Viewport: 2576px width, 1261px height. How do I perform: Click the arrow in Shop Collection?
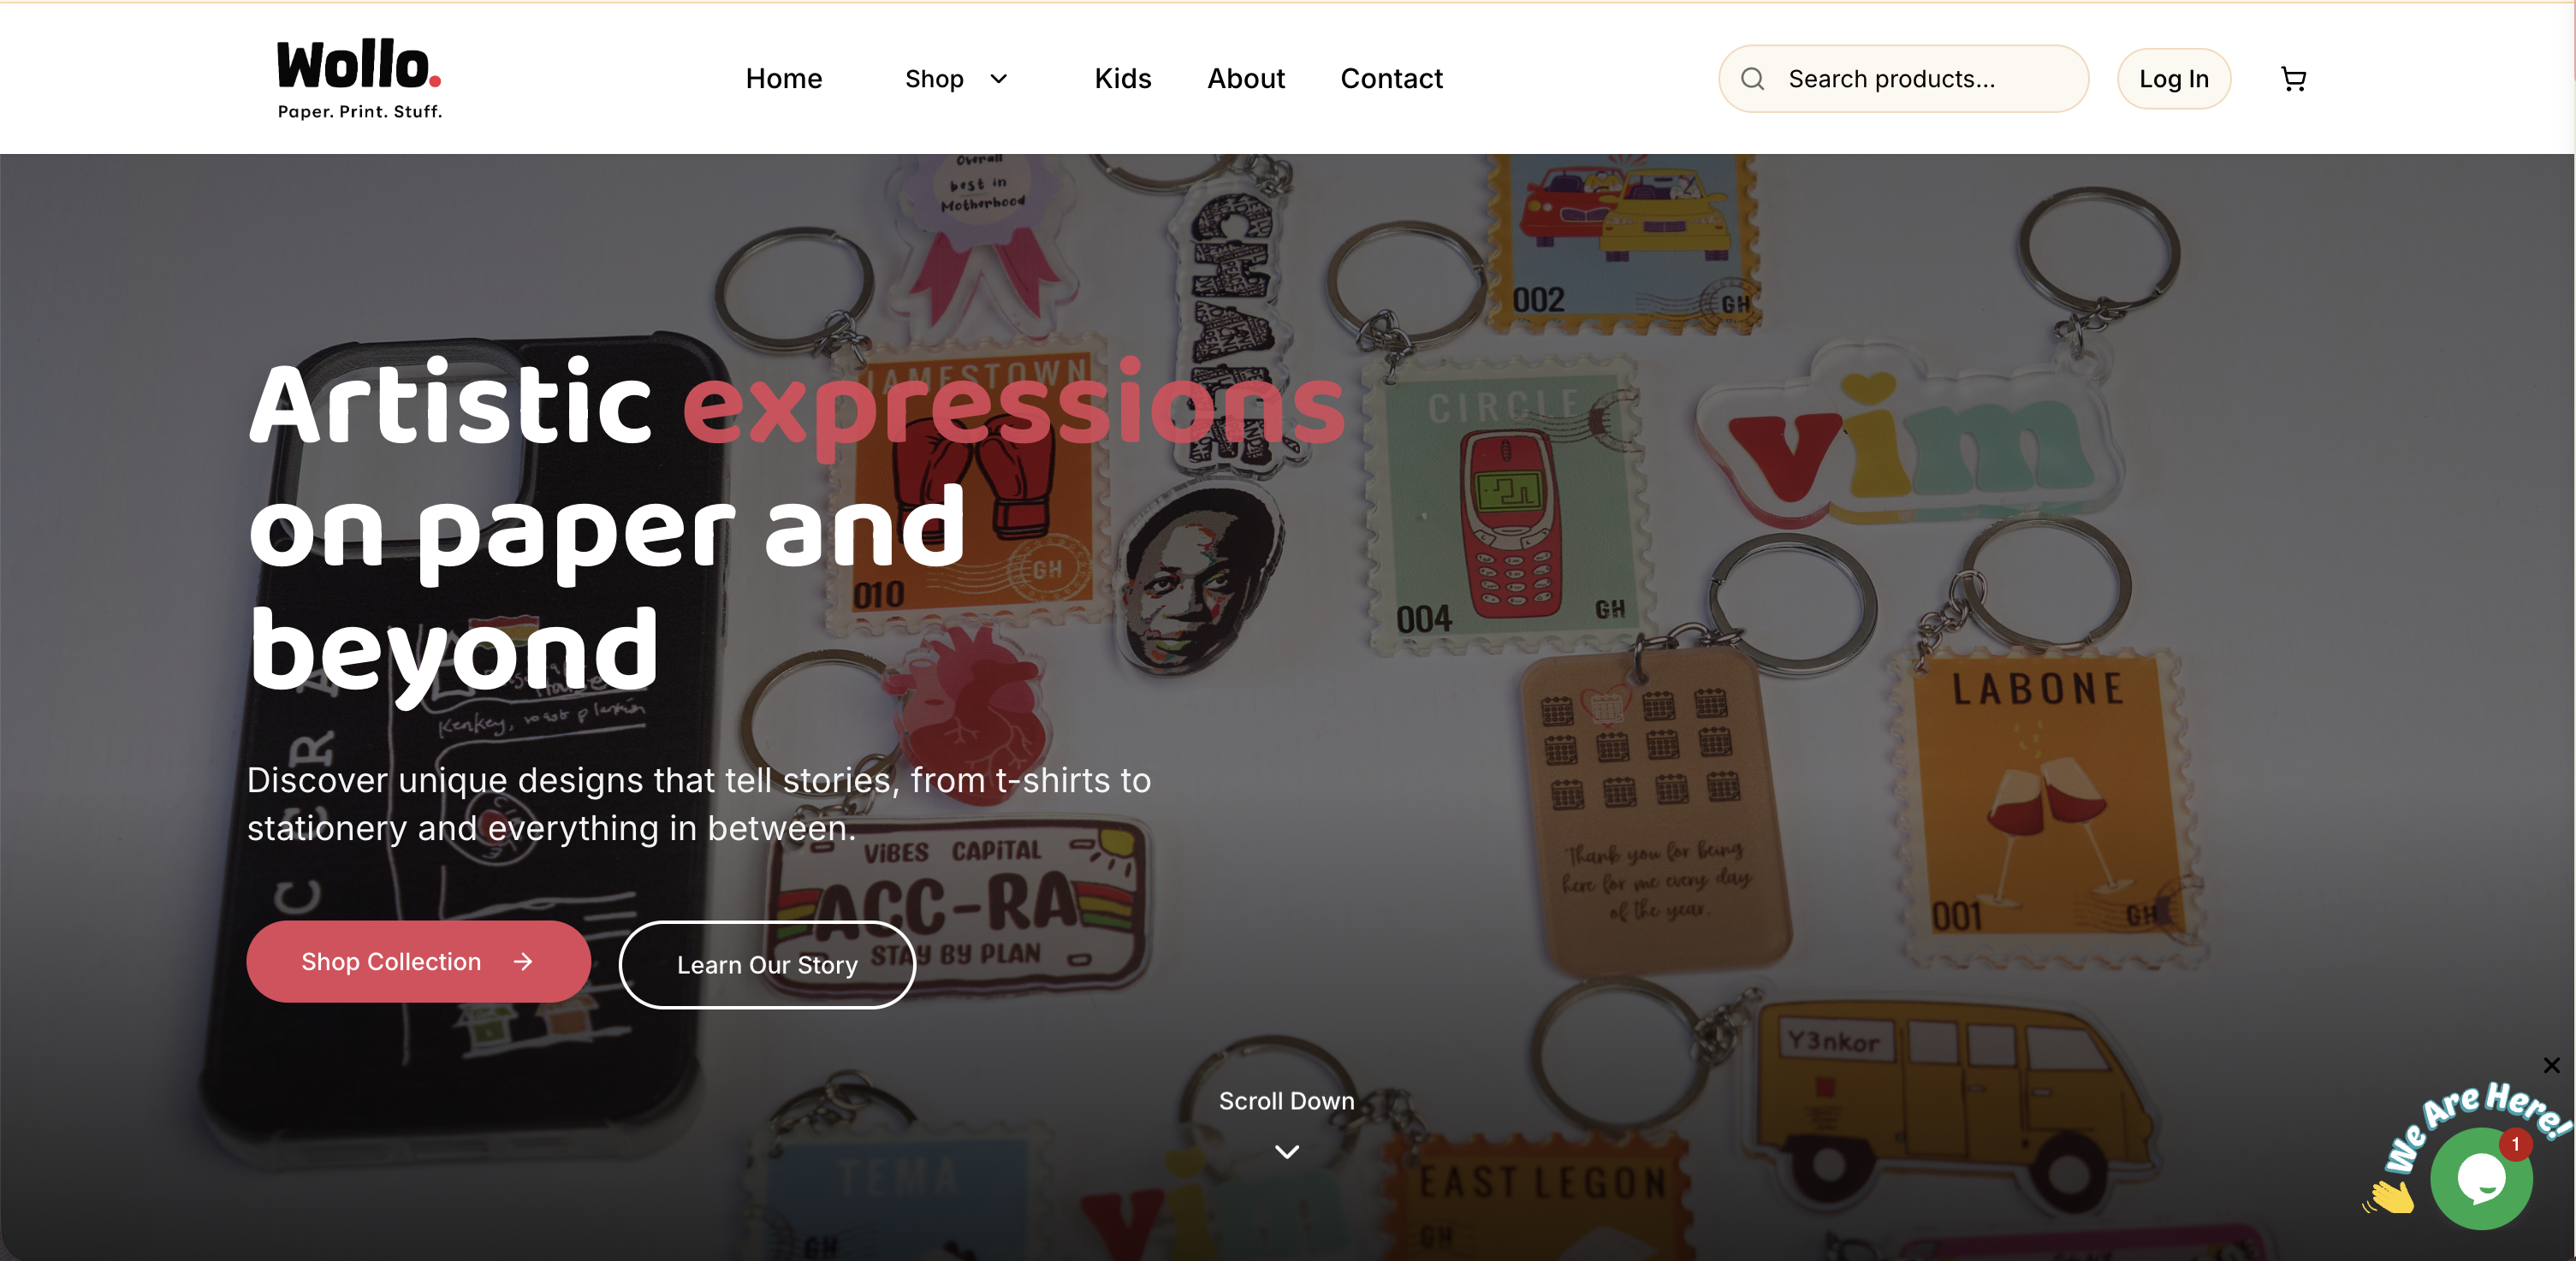(523, 961)
